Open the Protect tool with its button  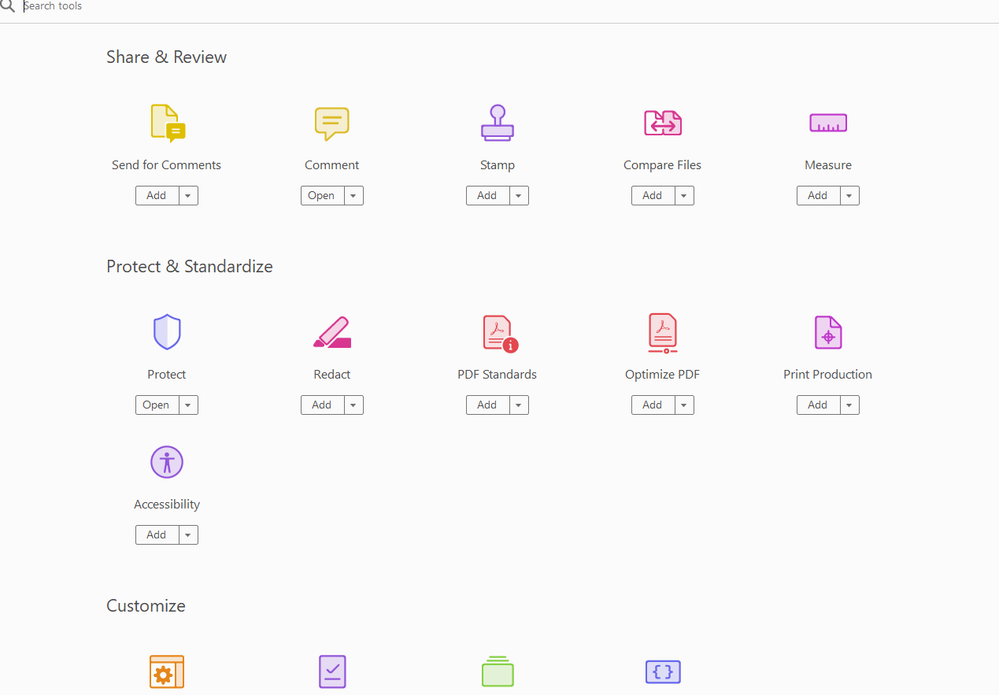tap(157, 405)
